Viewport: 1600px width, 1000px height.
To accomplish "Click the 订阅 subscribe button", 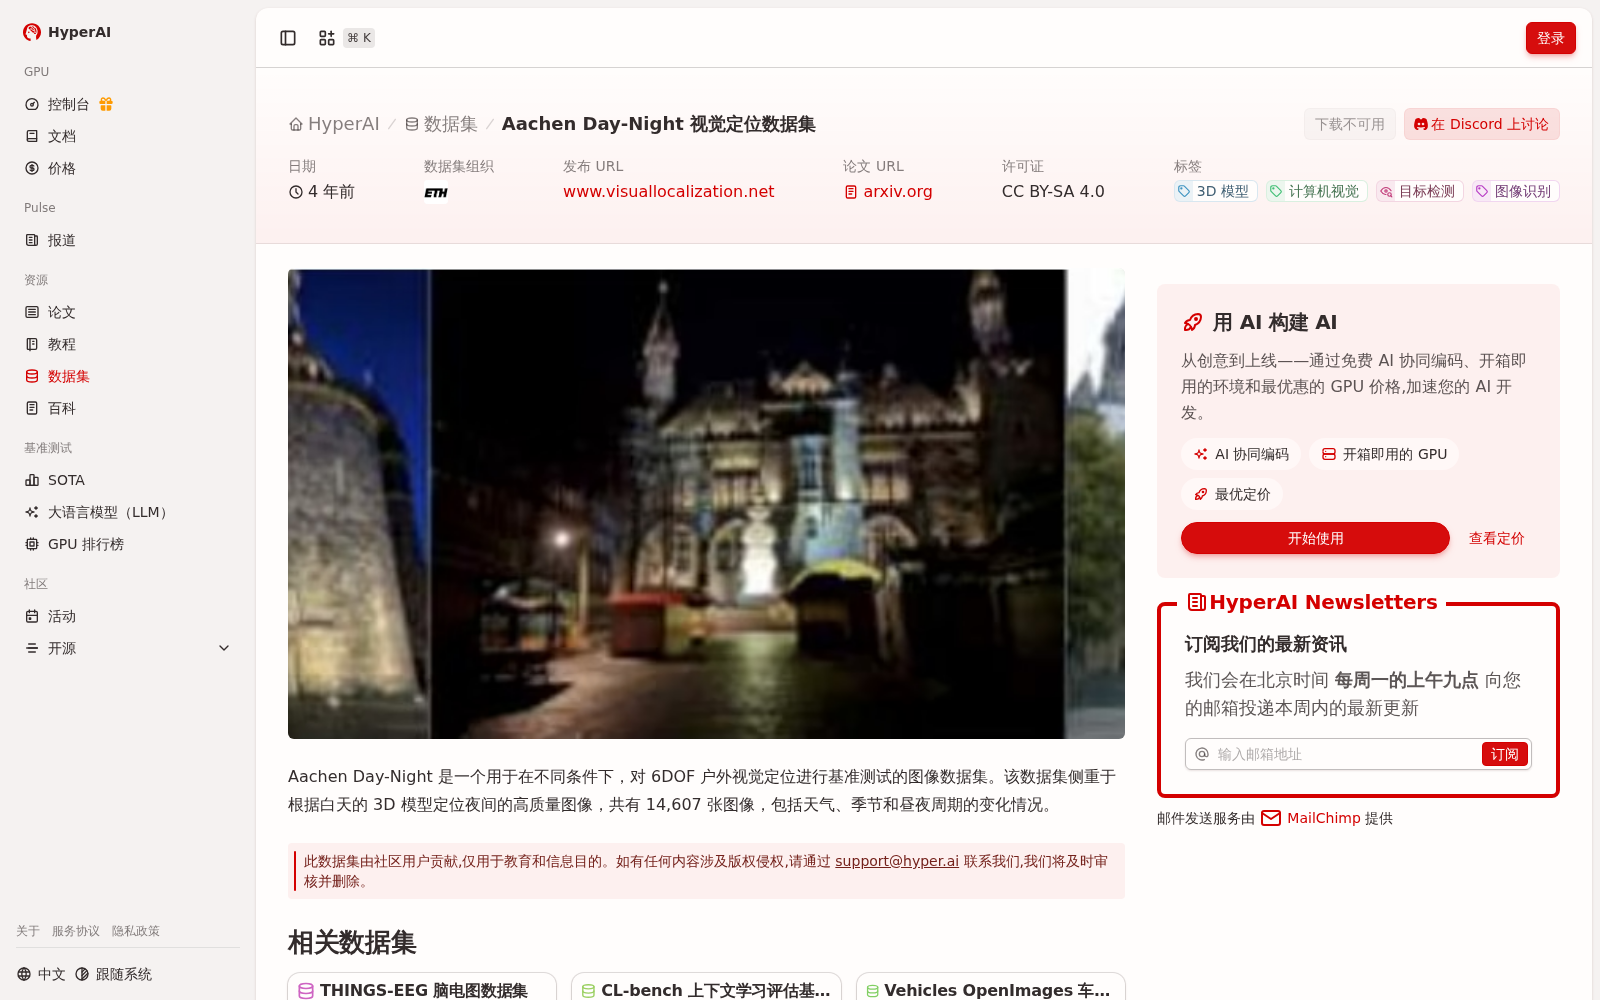I will 1504,754.
